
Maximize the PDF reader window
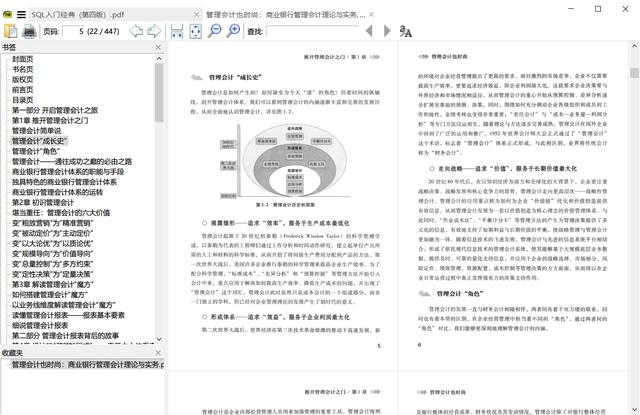pyautogui.click(x=598, y=9)
